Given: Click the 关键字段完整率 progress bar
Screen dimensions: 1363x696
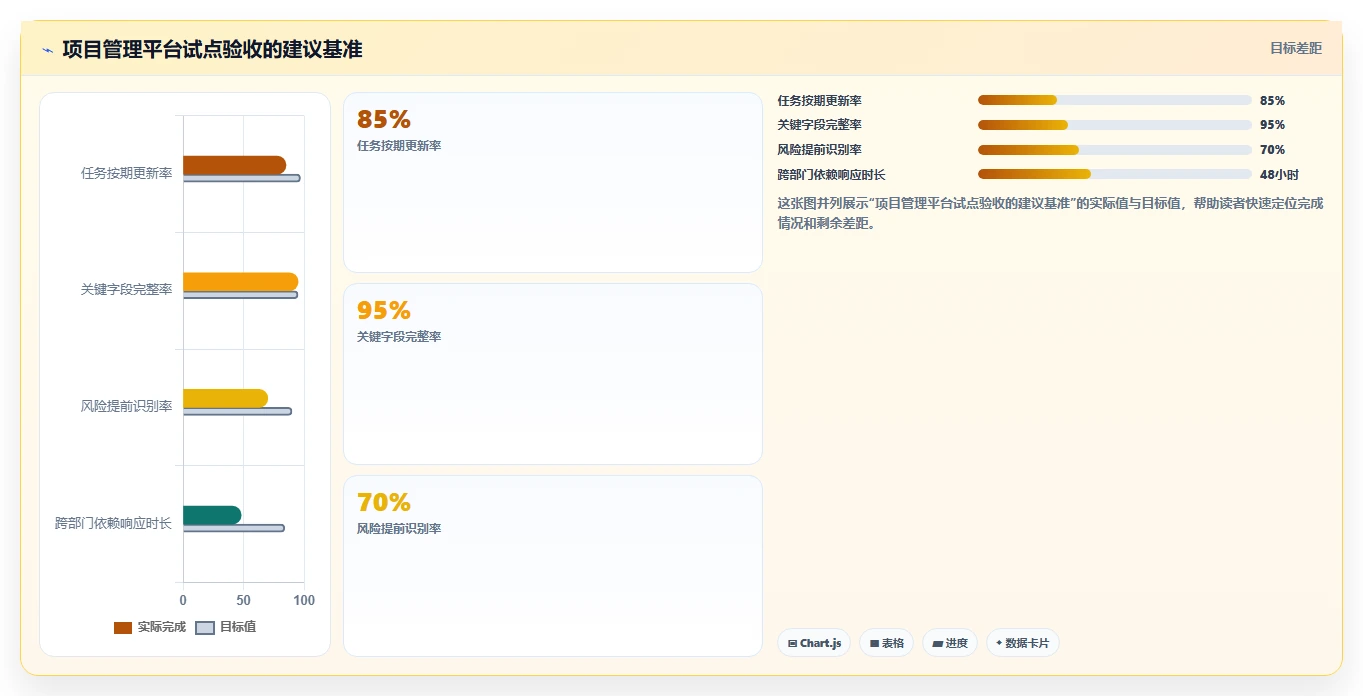Looking at the screenshot, I should (x=1114, y=125).
